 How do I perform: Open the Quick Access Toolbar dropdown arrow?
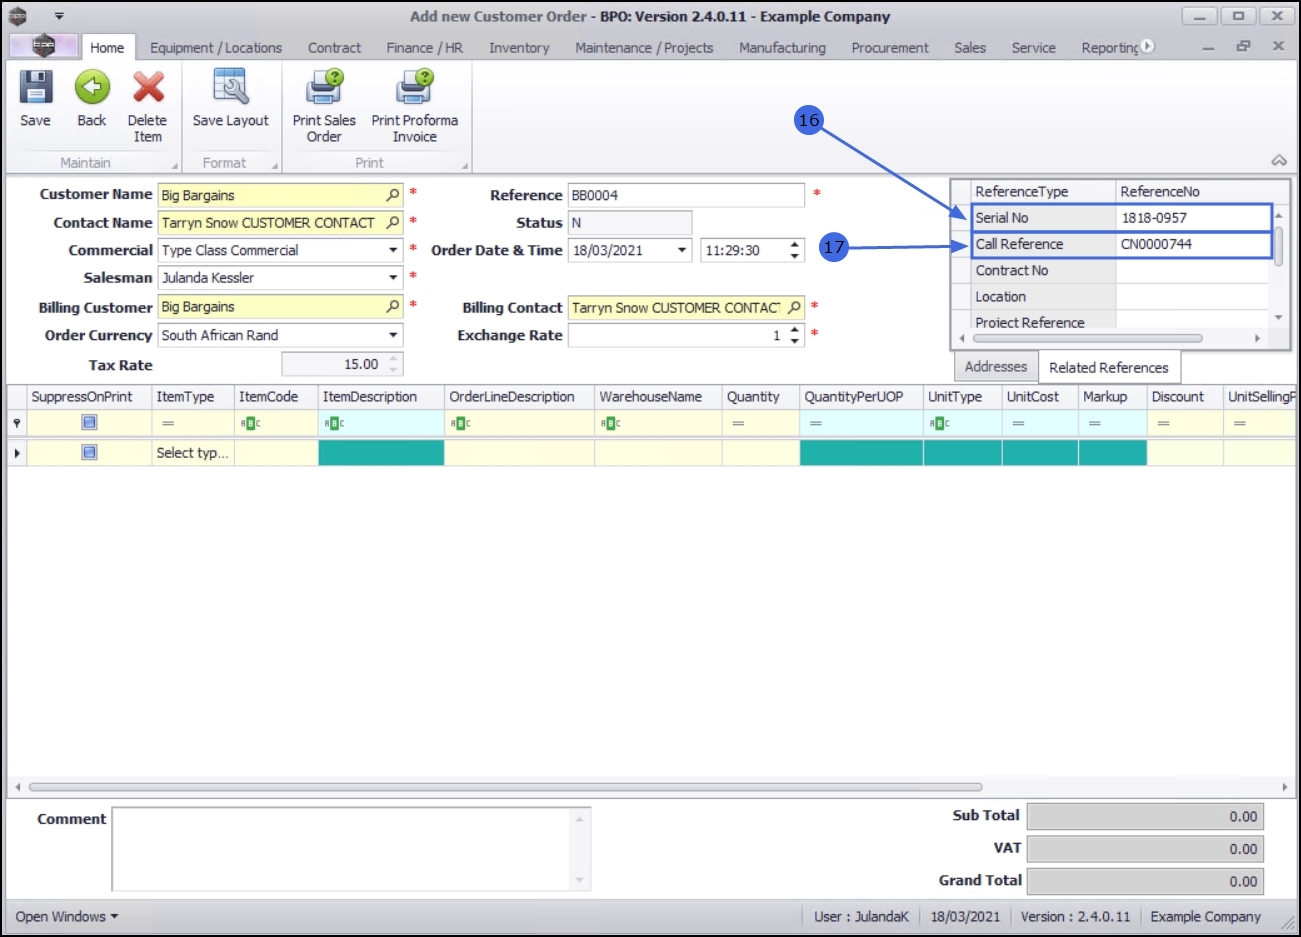(x=59, y=16)
